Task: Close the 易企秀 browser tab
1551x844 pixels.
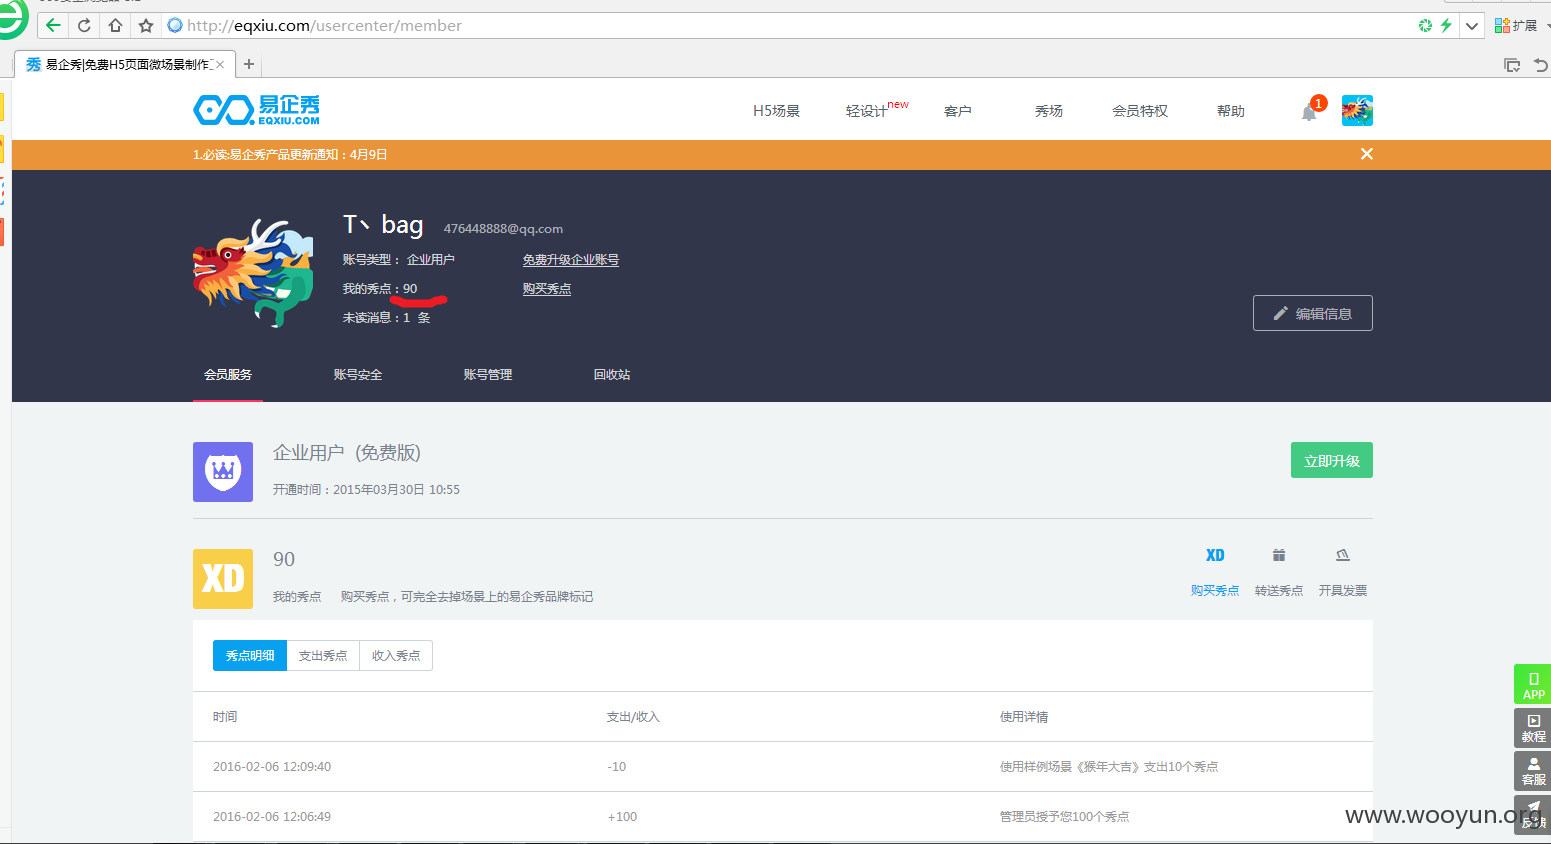Action: pos(220,64)
